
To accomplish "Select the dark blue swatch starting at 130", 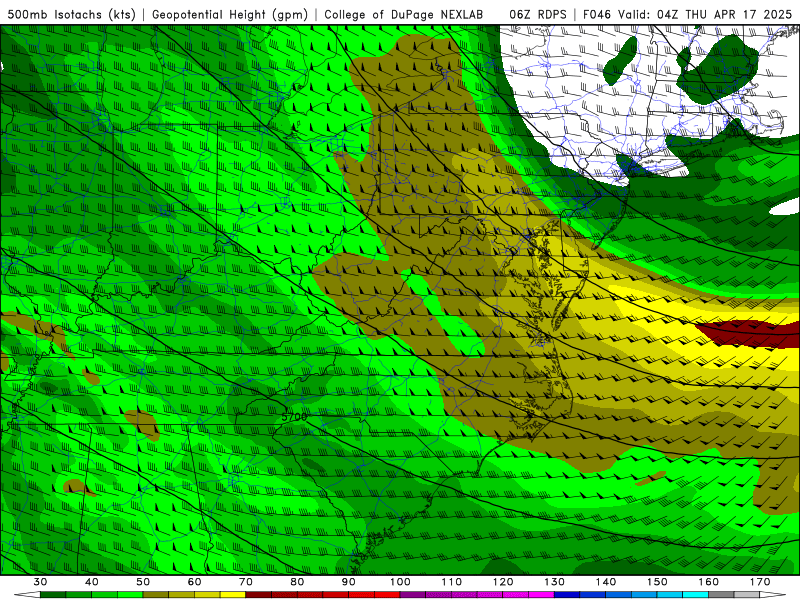I will [x=567, y=595].
